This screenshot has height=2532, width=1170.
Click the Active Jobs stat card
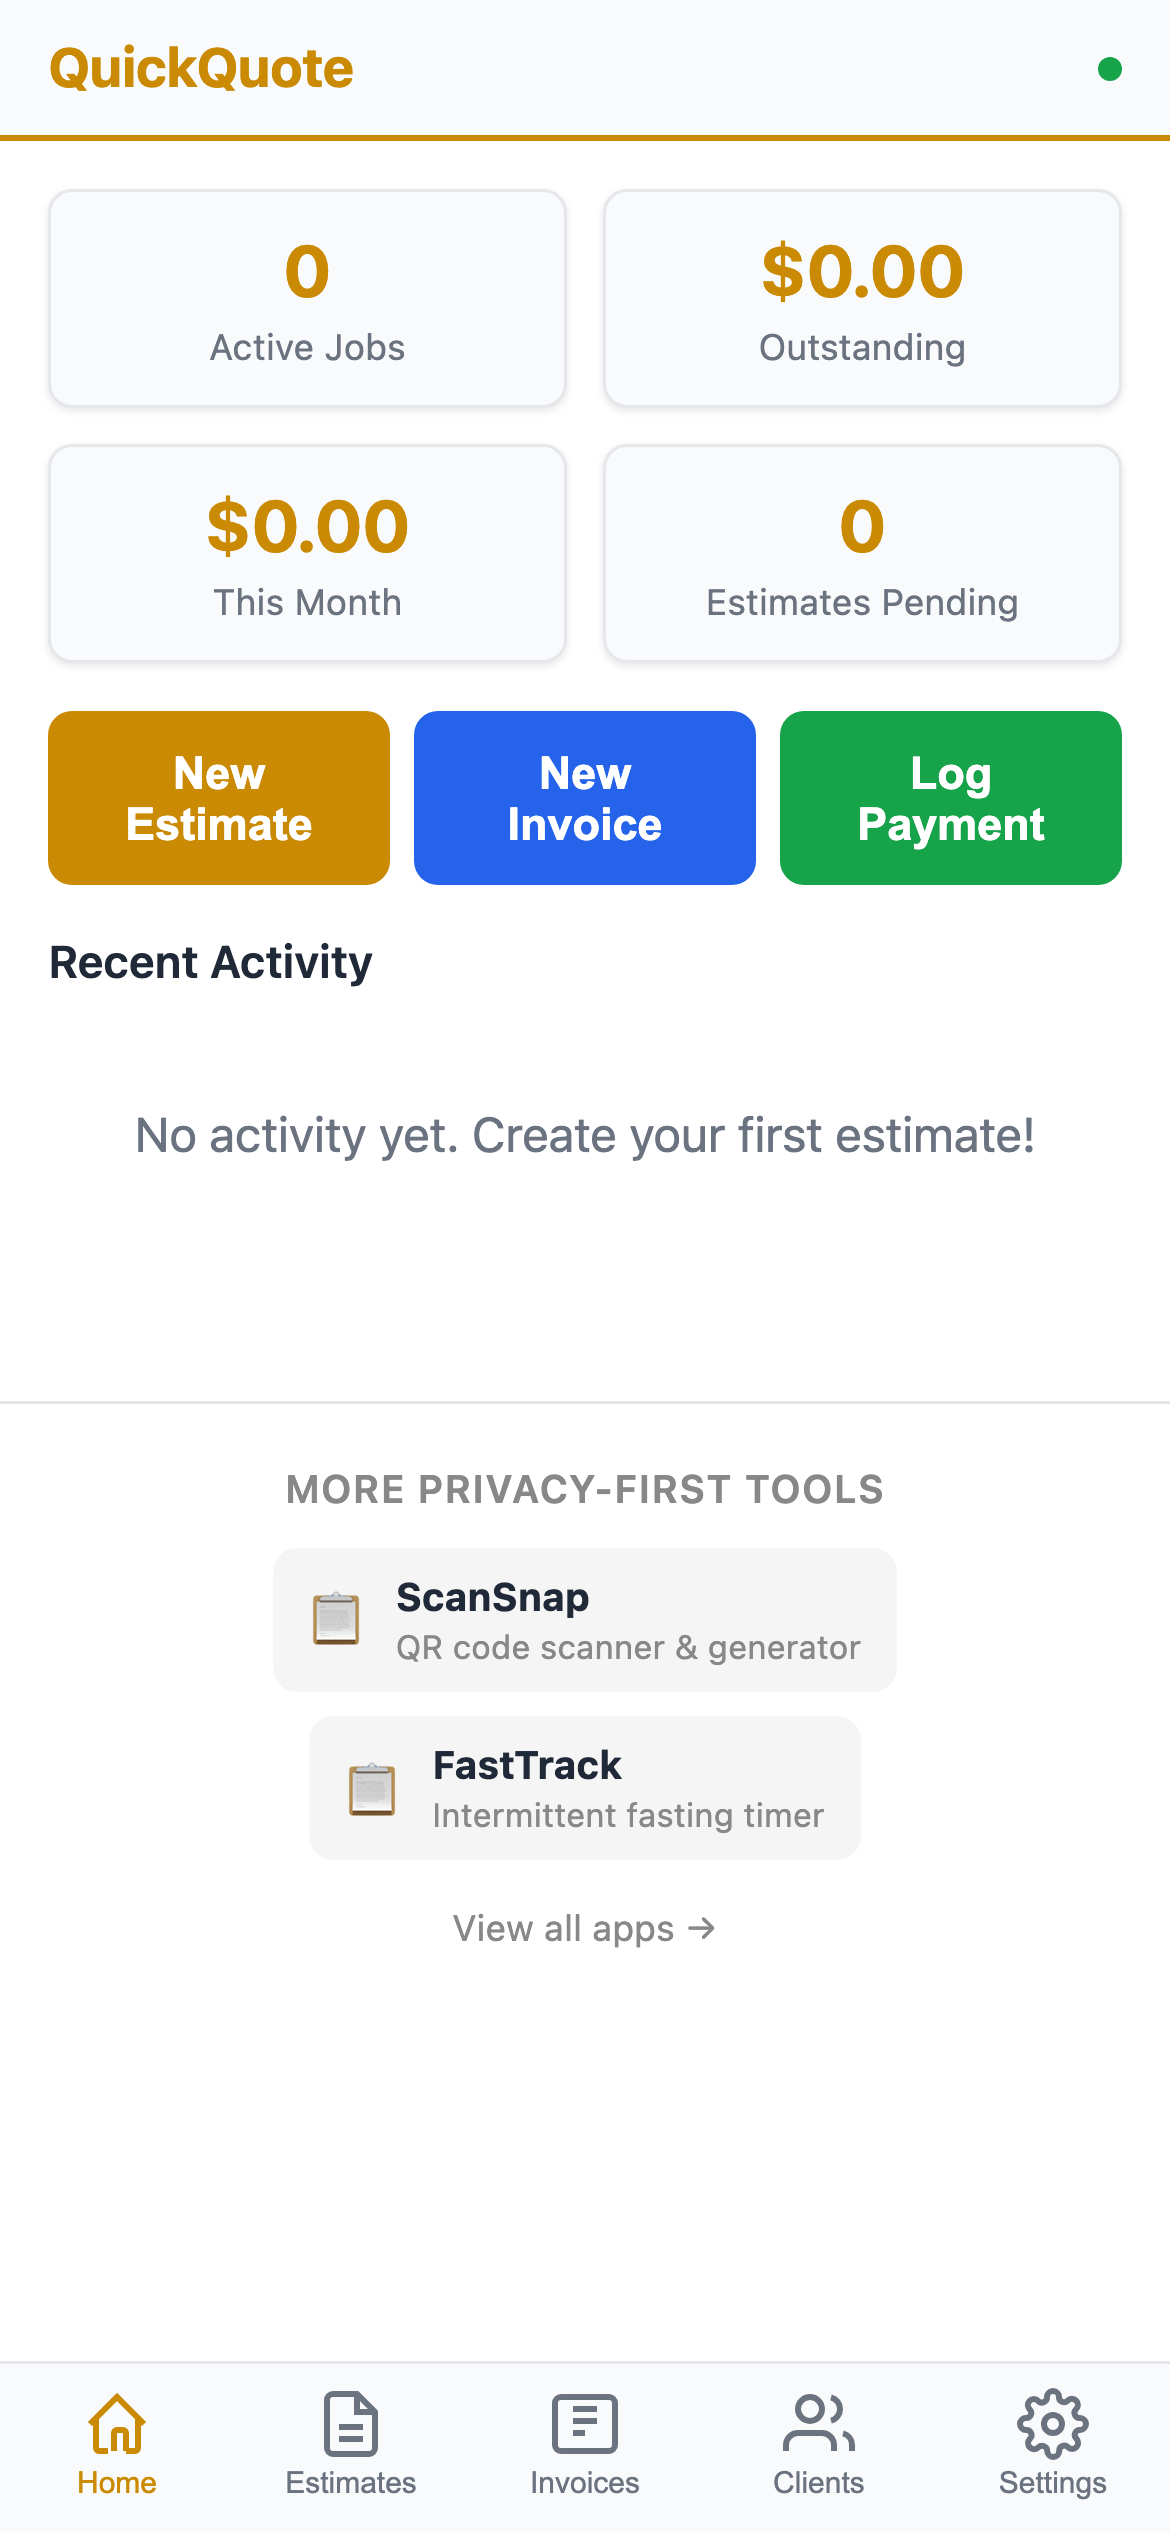[307, 297]
